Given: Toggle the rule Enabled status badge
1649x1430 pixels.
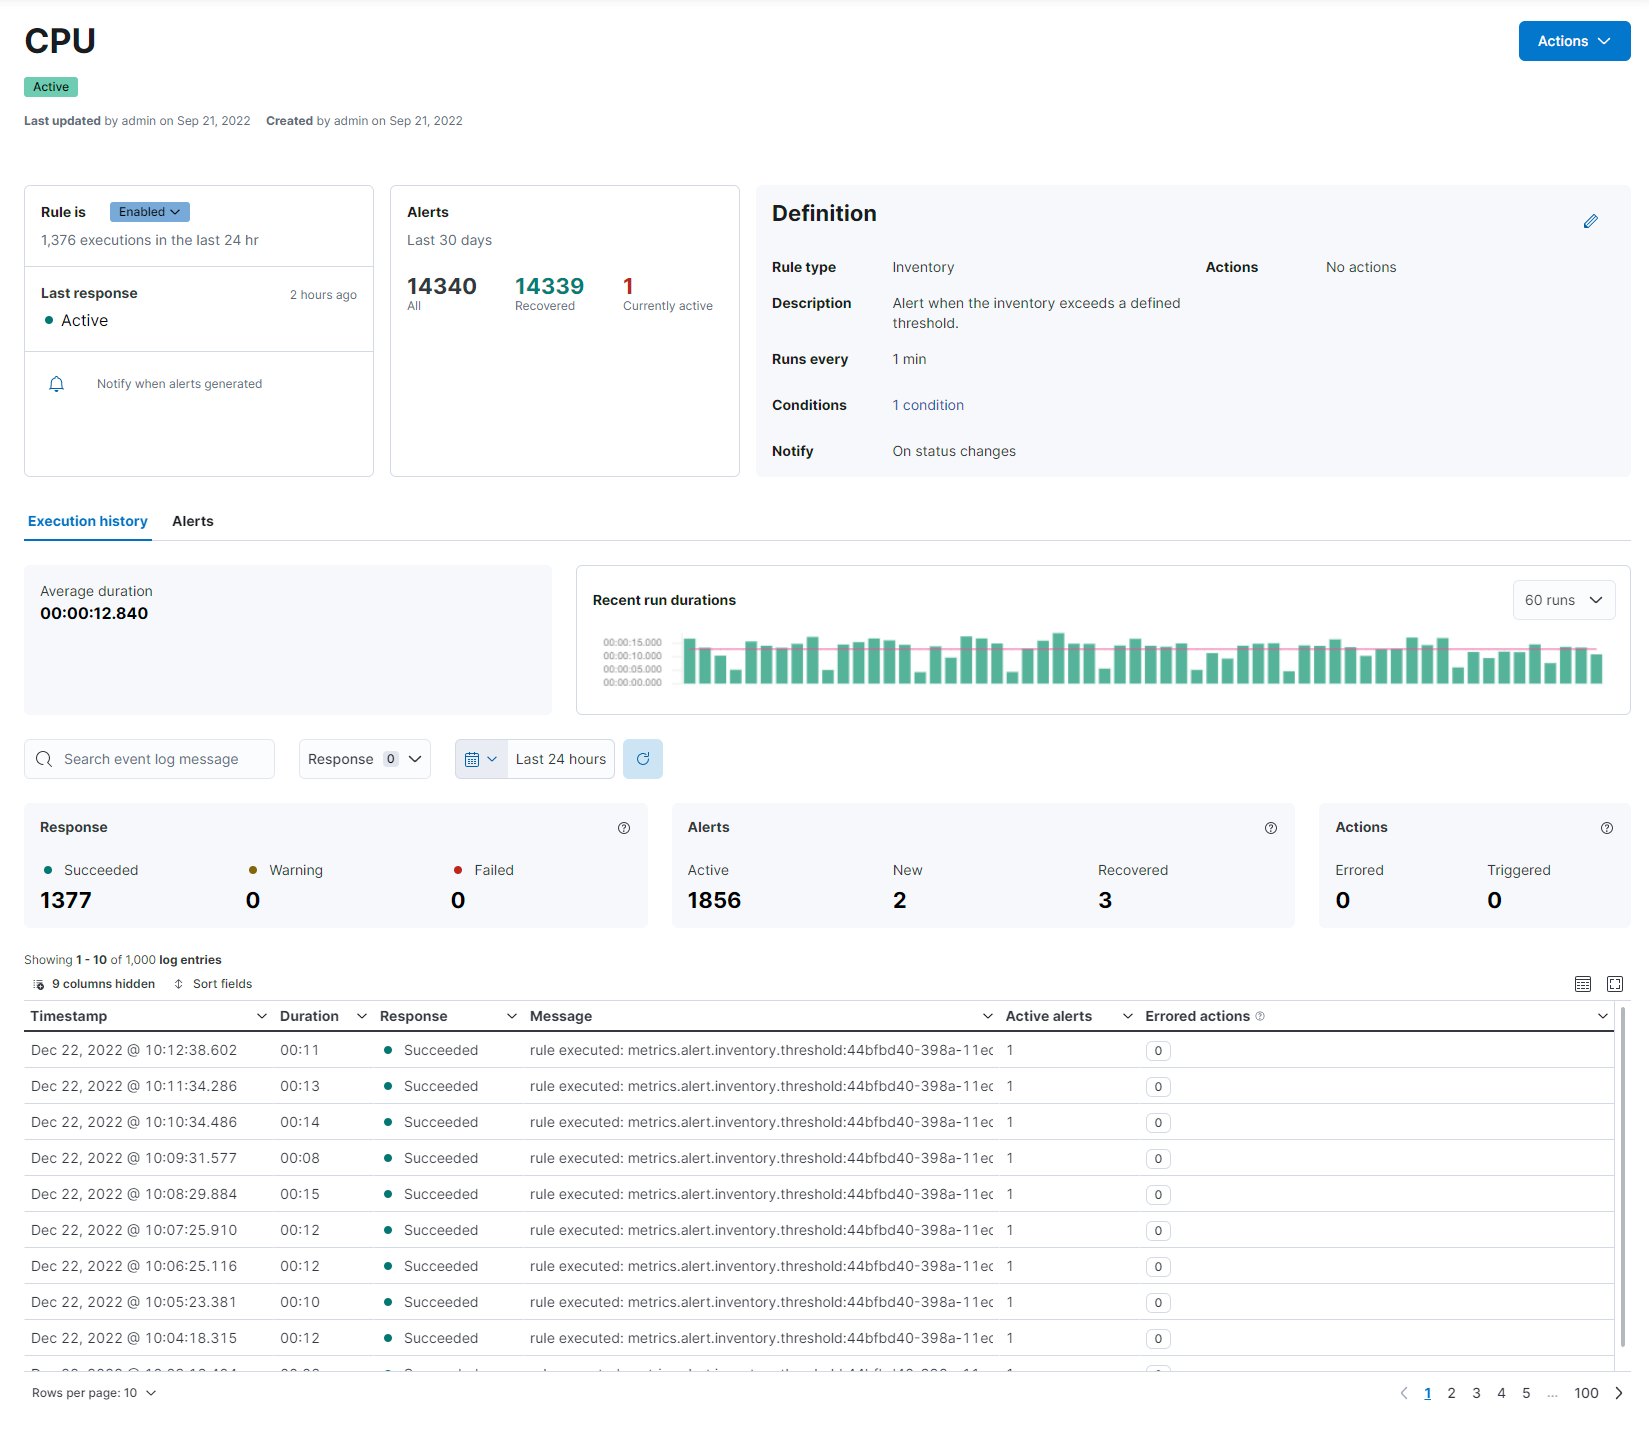Looking at the screenshot, I should (x=149, y=212).
